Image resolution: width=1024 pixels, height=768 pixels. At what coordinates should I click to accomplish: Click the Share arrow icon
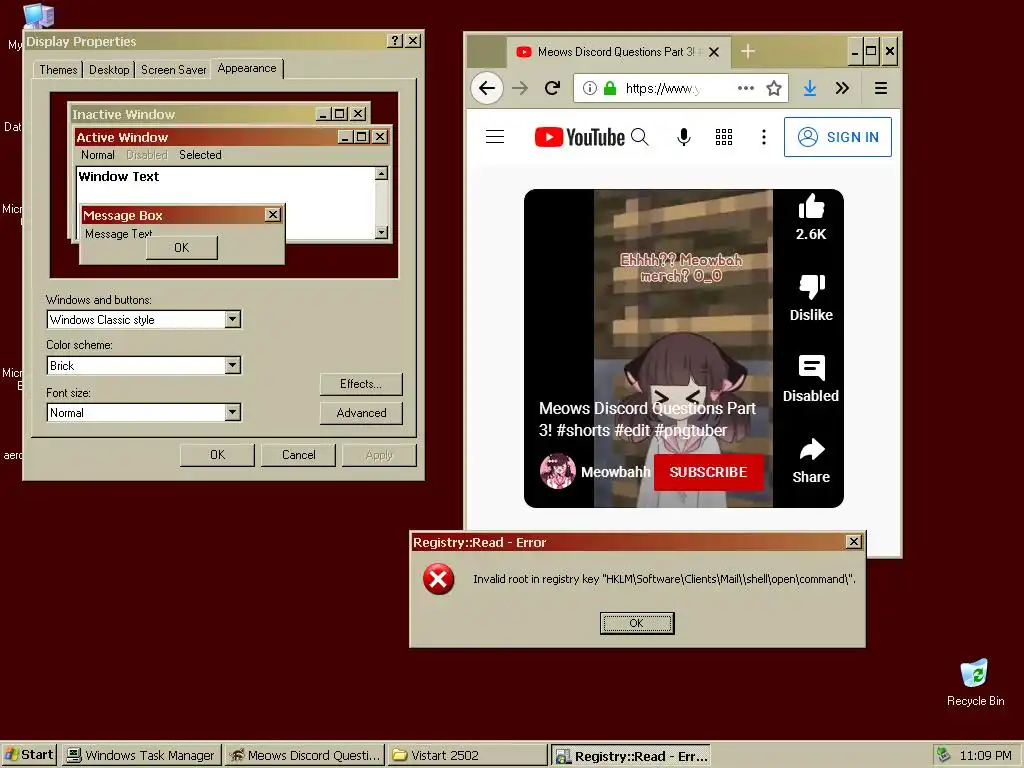coord(812,449)
